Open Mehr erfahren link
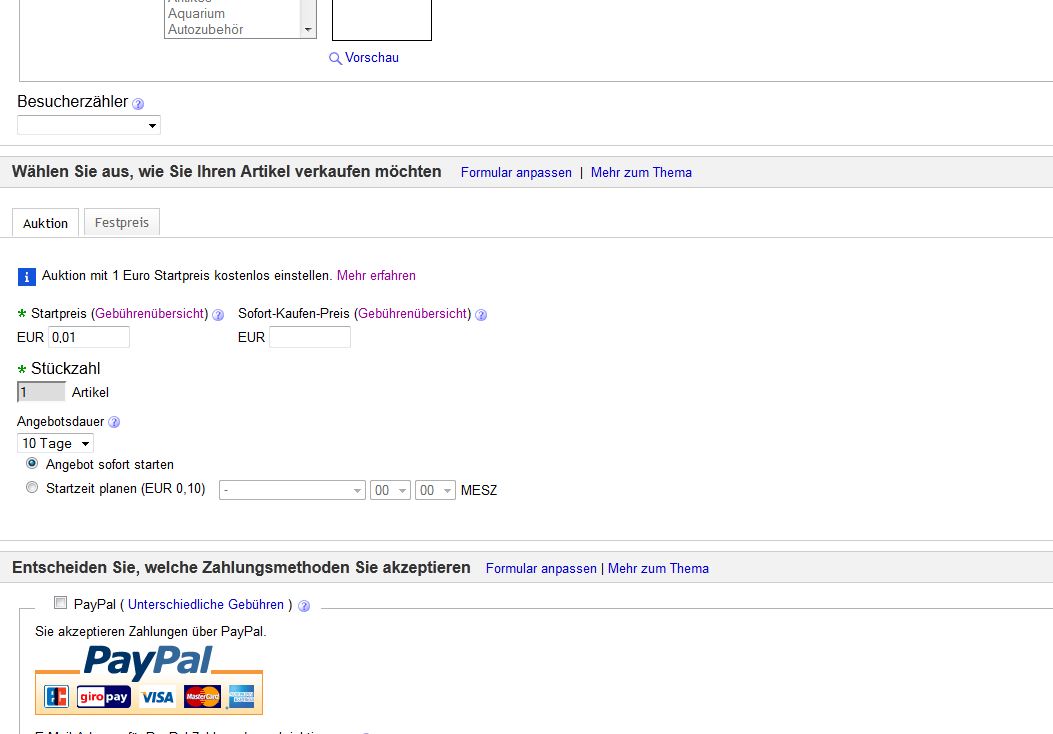Image resolution: width=1053 pixels, height=734 pixels. 376,275
